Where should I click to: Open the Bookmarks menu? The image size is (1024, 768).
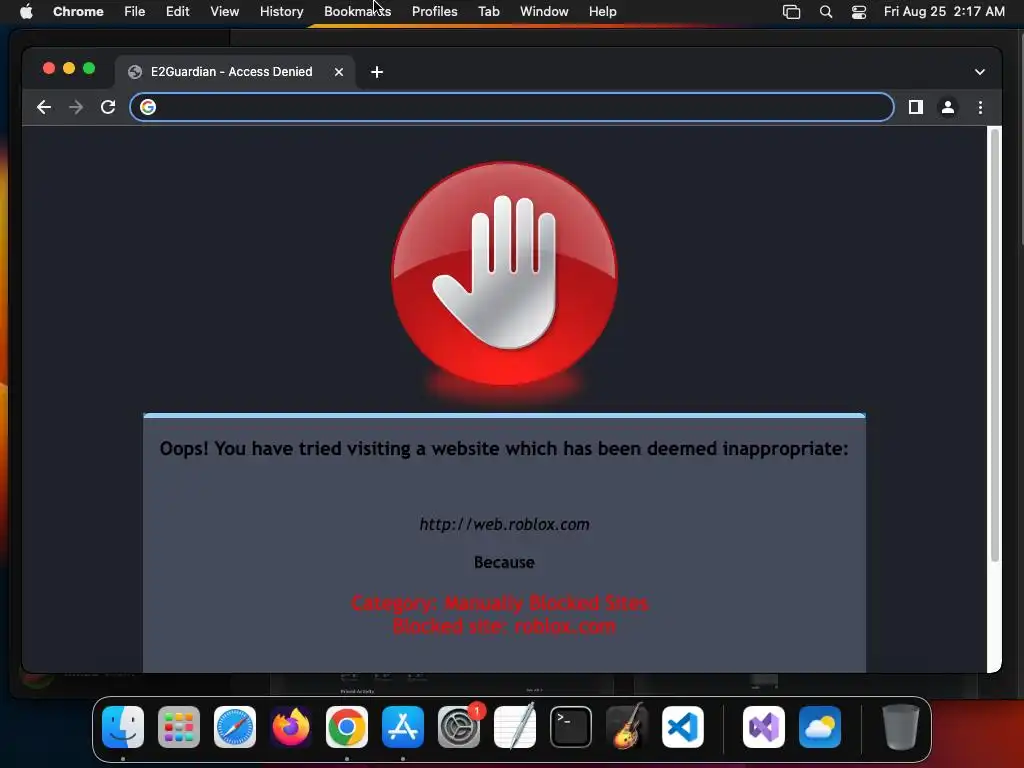click(357, 11)
